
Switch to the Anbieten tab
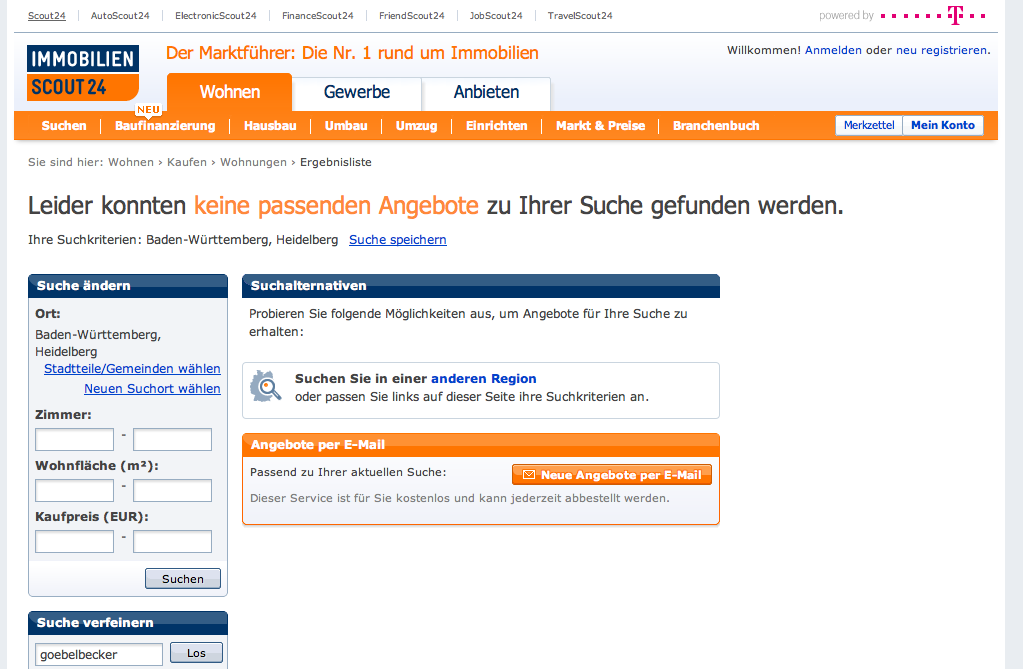(487, 92)
